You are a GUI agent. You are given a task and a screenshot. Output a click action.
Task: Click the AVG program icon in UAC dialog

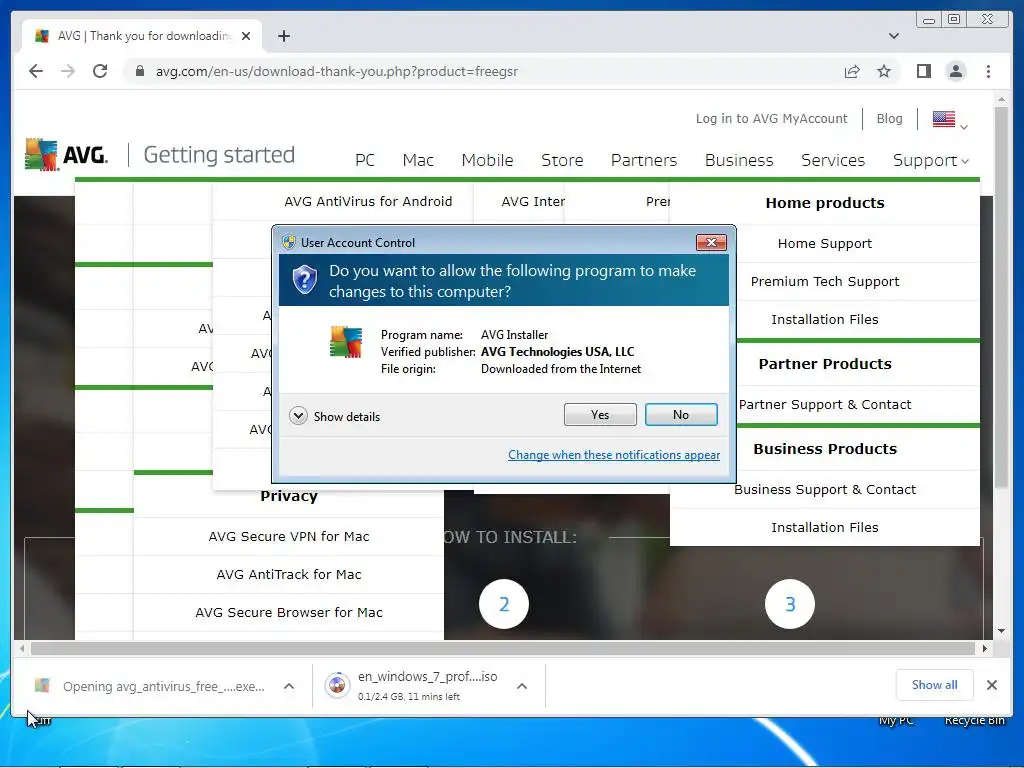pos(346,342)
